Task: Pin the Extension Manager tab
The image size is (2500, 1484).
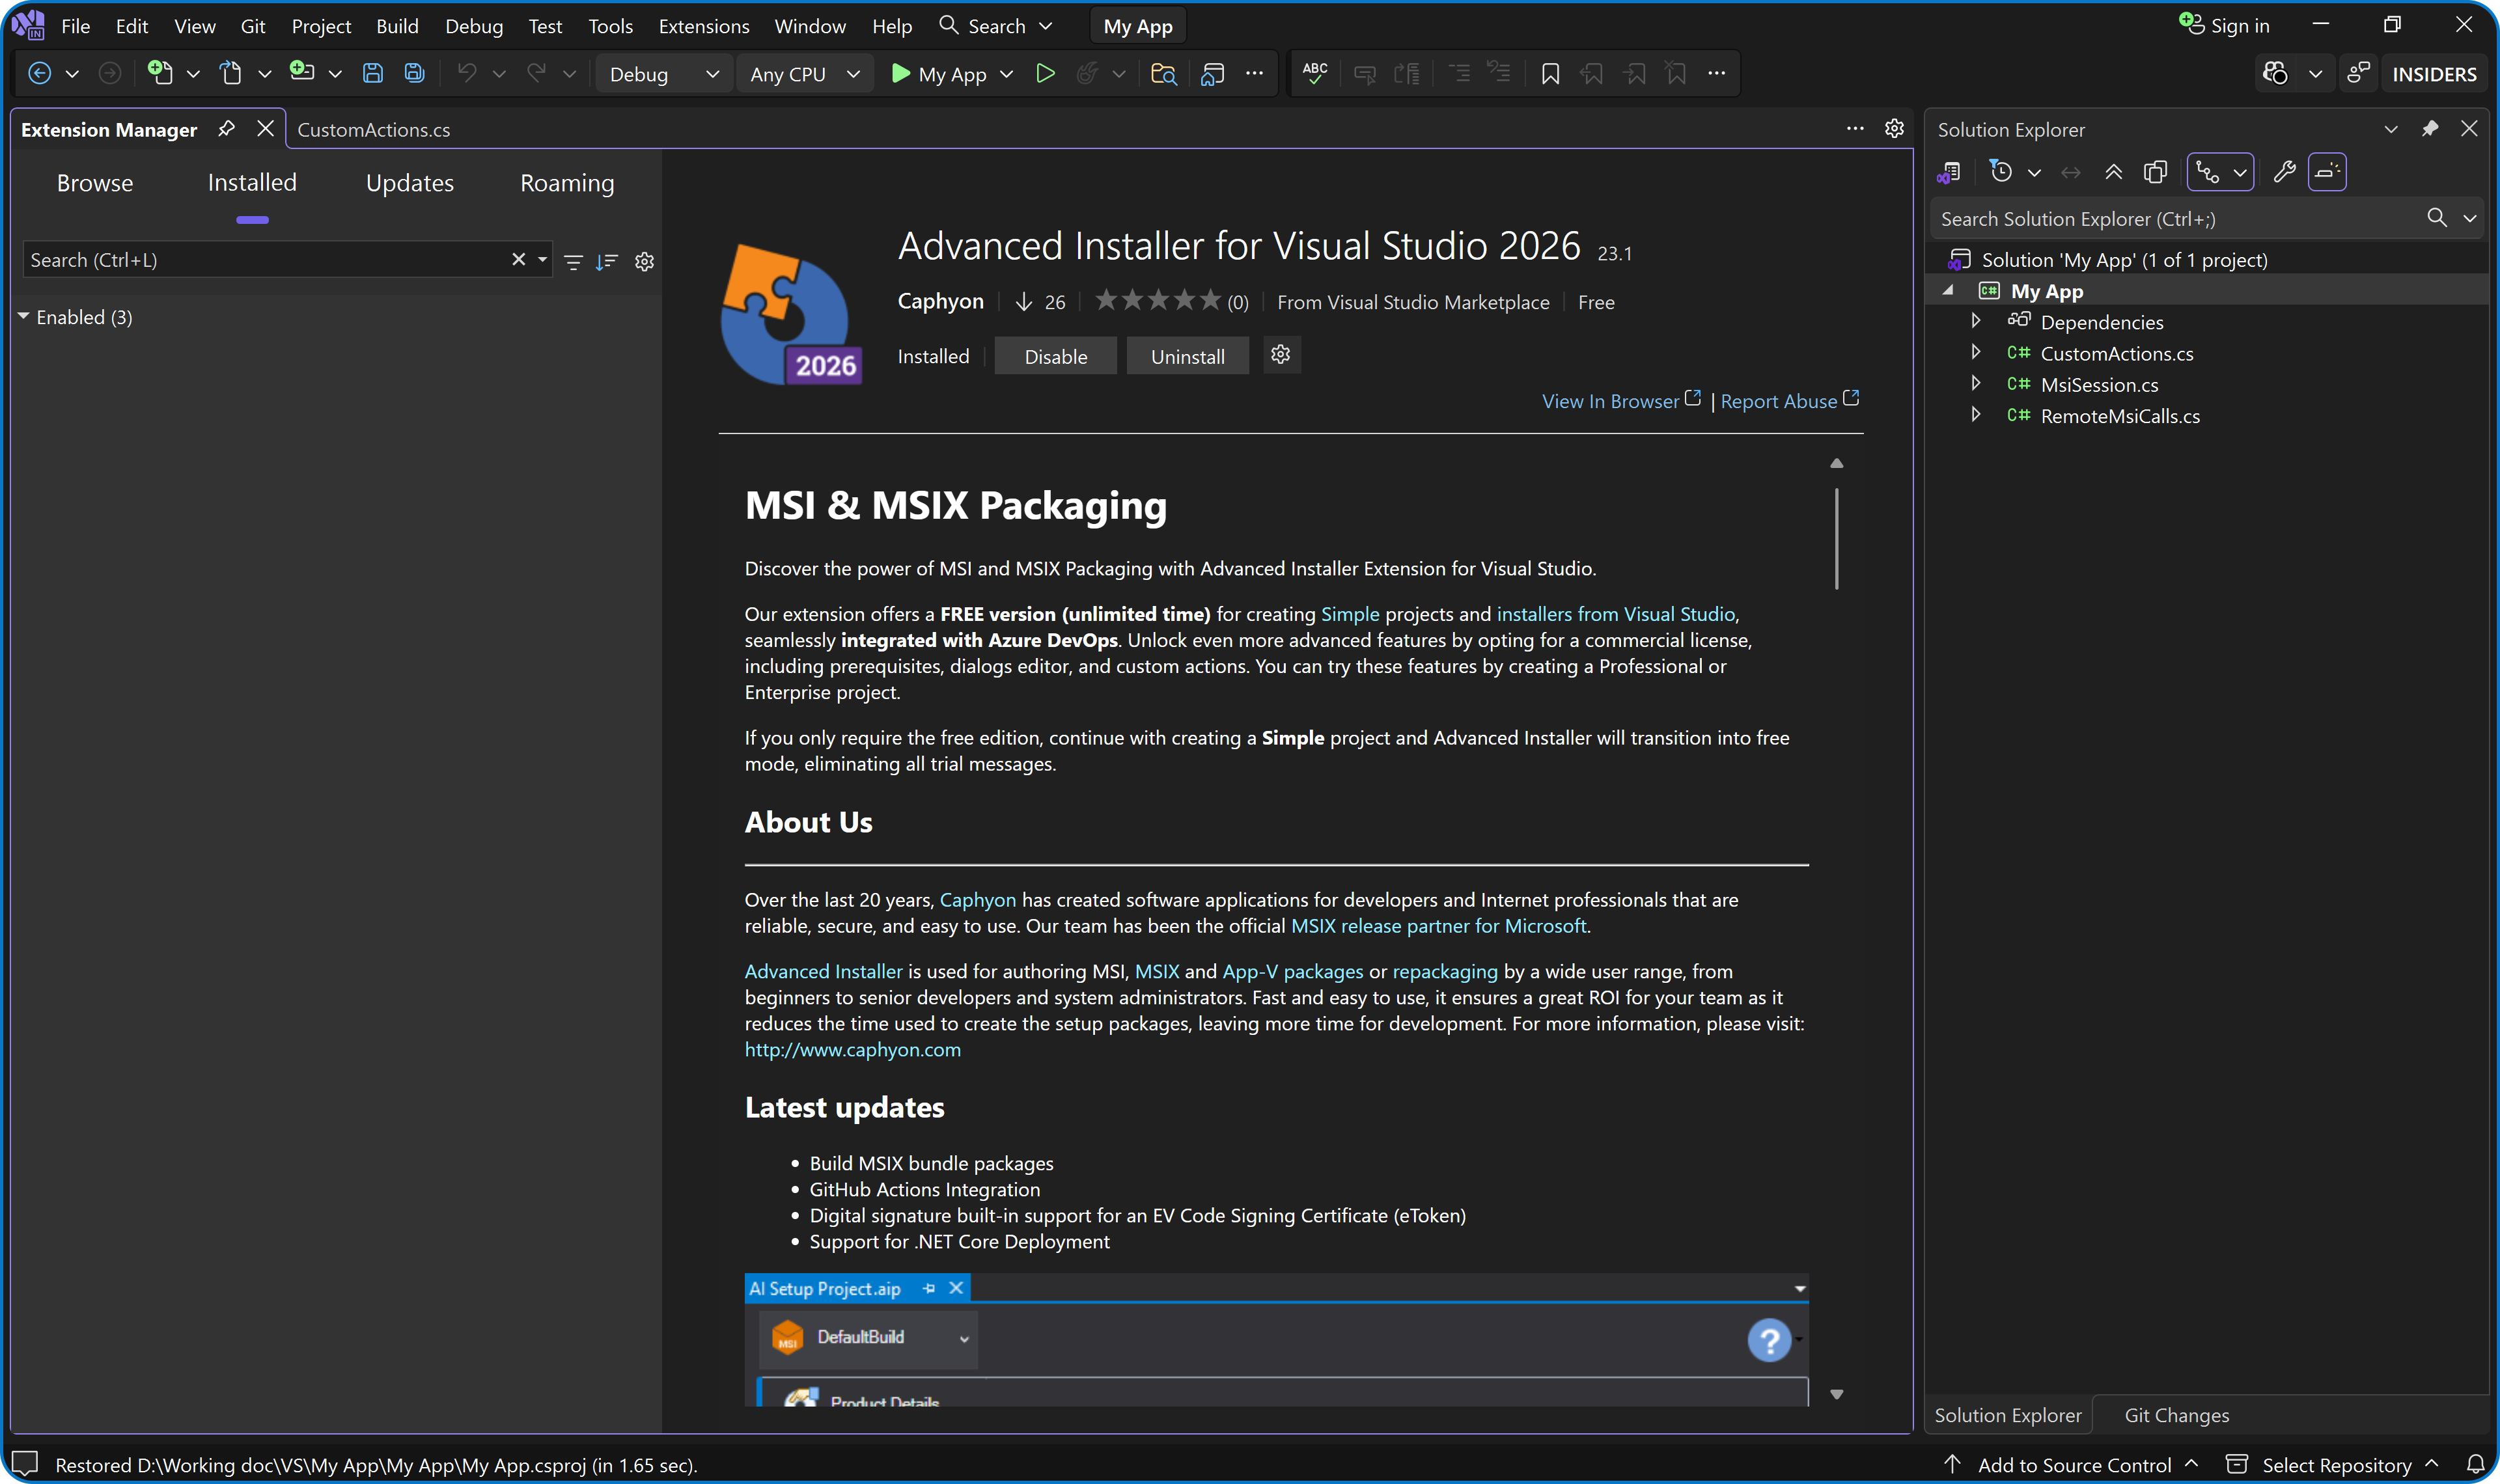Action: click(226, 129)
